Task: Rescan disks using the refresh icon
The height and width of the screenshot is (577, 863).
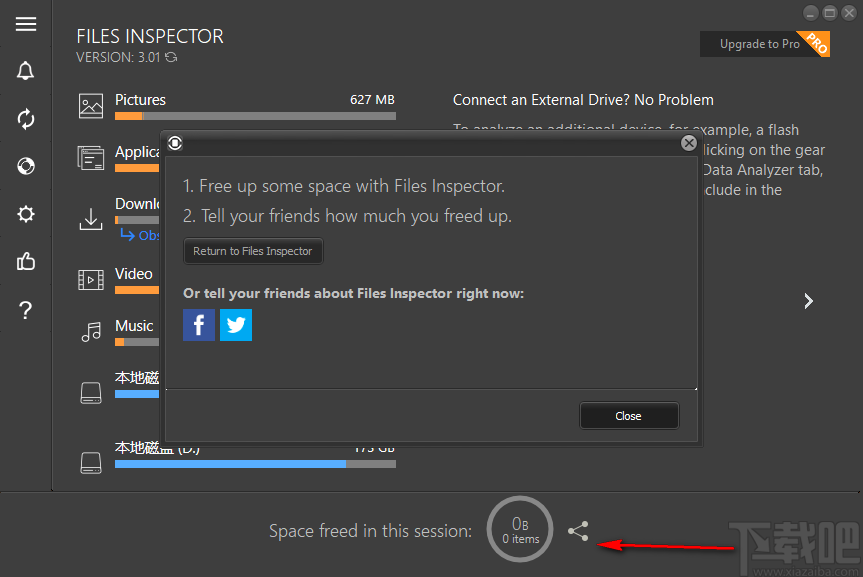Action: pyautogui.click(x=25, y=119)
